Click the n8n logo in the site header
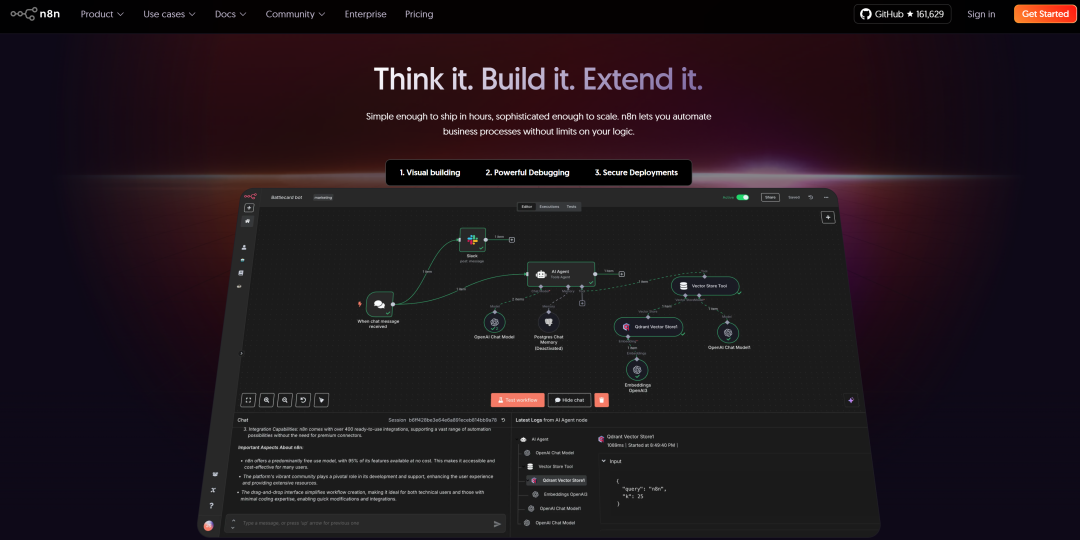This screenshot has width=1080, height=540. [x=35, y=14]
